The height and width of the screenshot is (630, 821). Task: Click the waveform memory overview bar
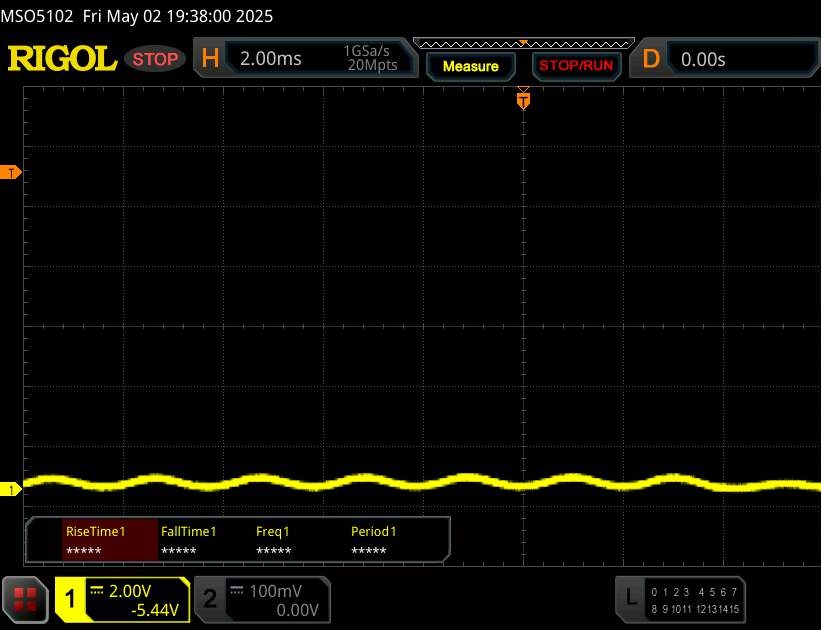524,44
